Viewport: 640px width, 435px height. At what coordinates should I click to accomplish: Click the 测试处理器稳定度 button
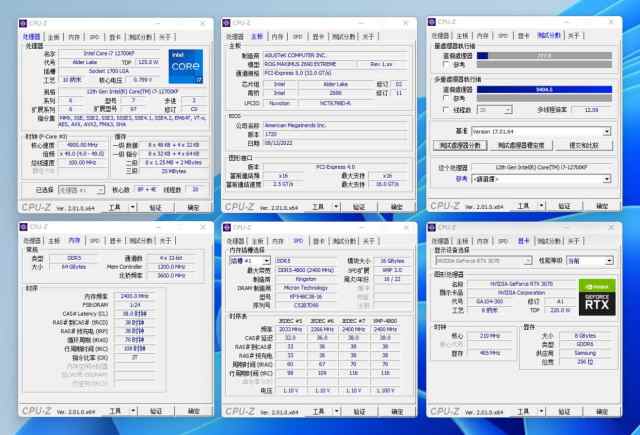(x=521, y=145)
